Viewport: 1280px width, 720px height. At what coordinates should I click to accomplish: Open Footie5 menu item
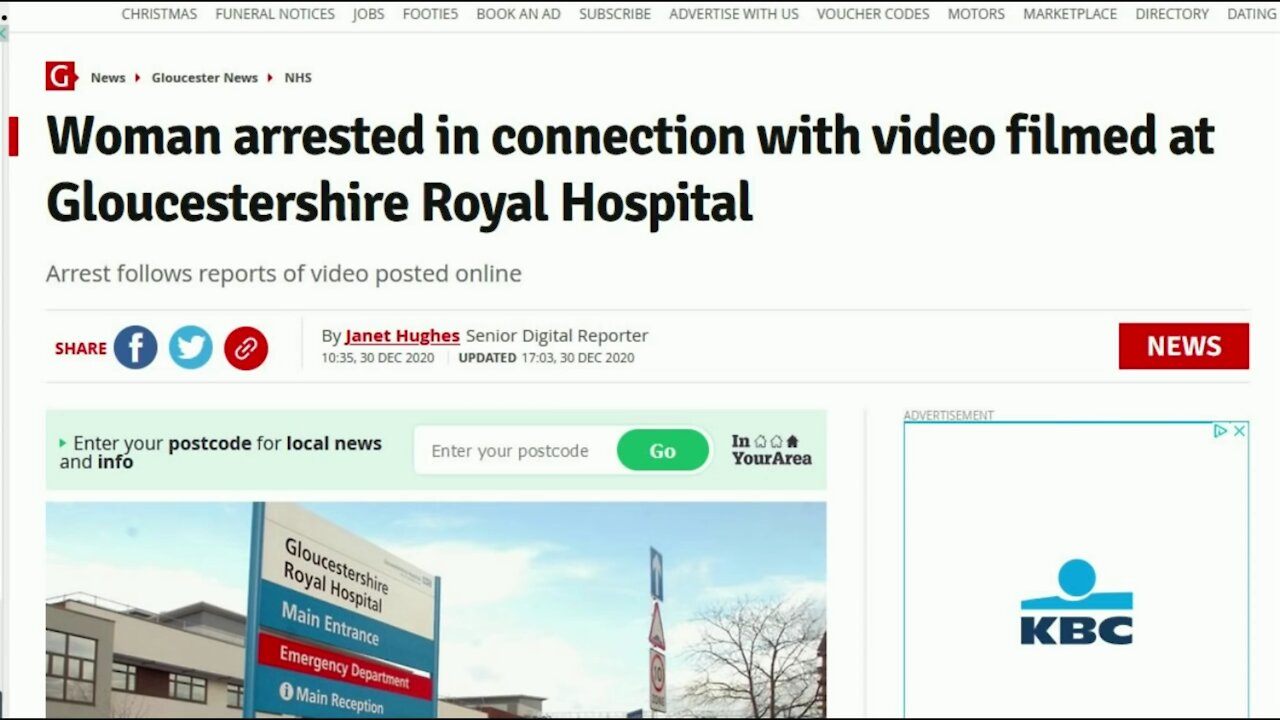430,14
